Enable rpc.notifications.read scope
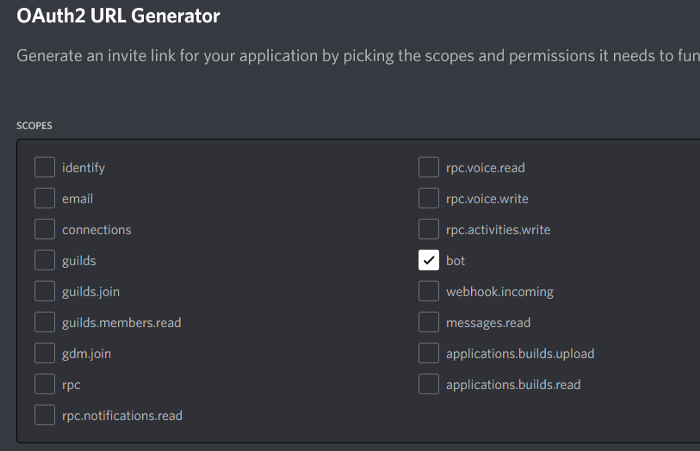This screenshot has width=700, height=451. pyautogui.click(x=44, y=415)
